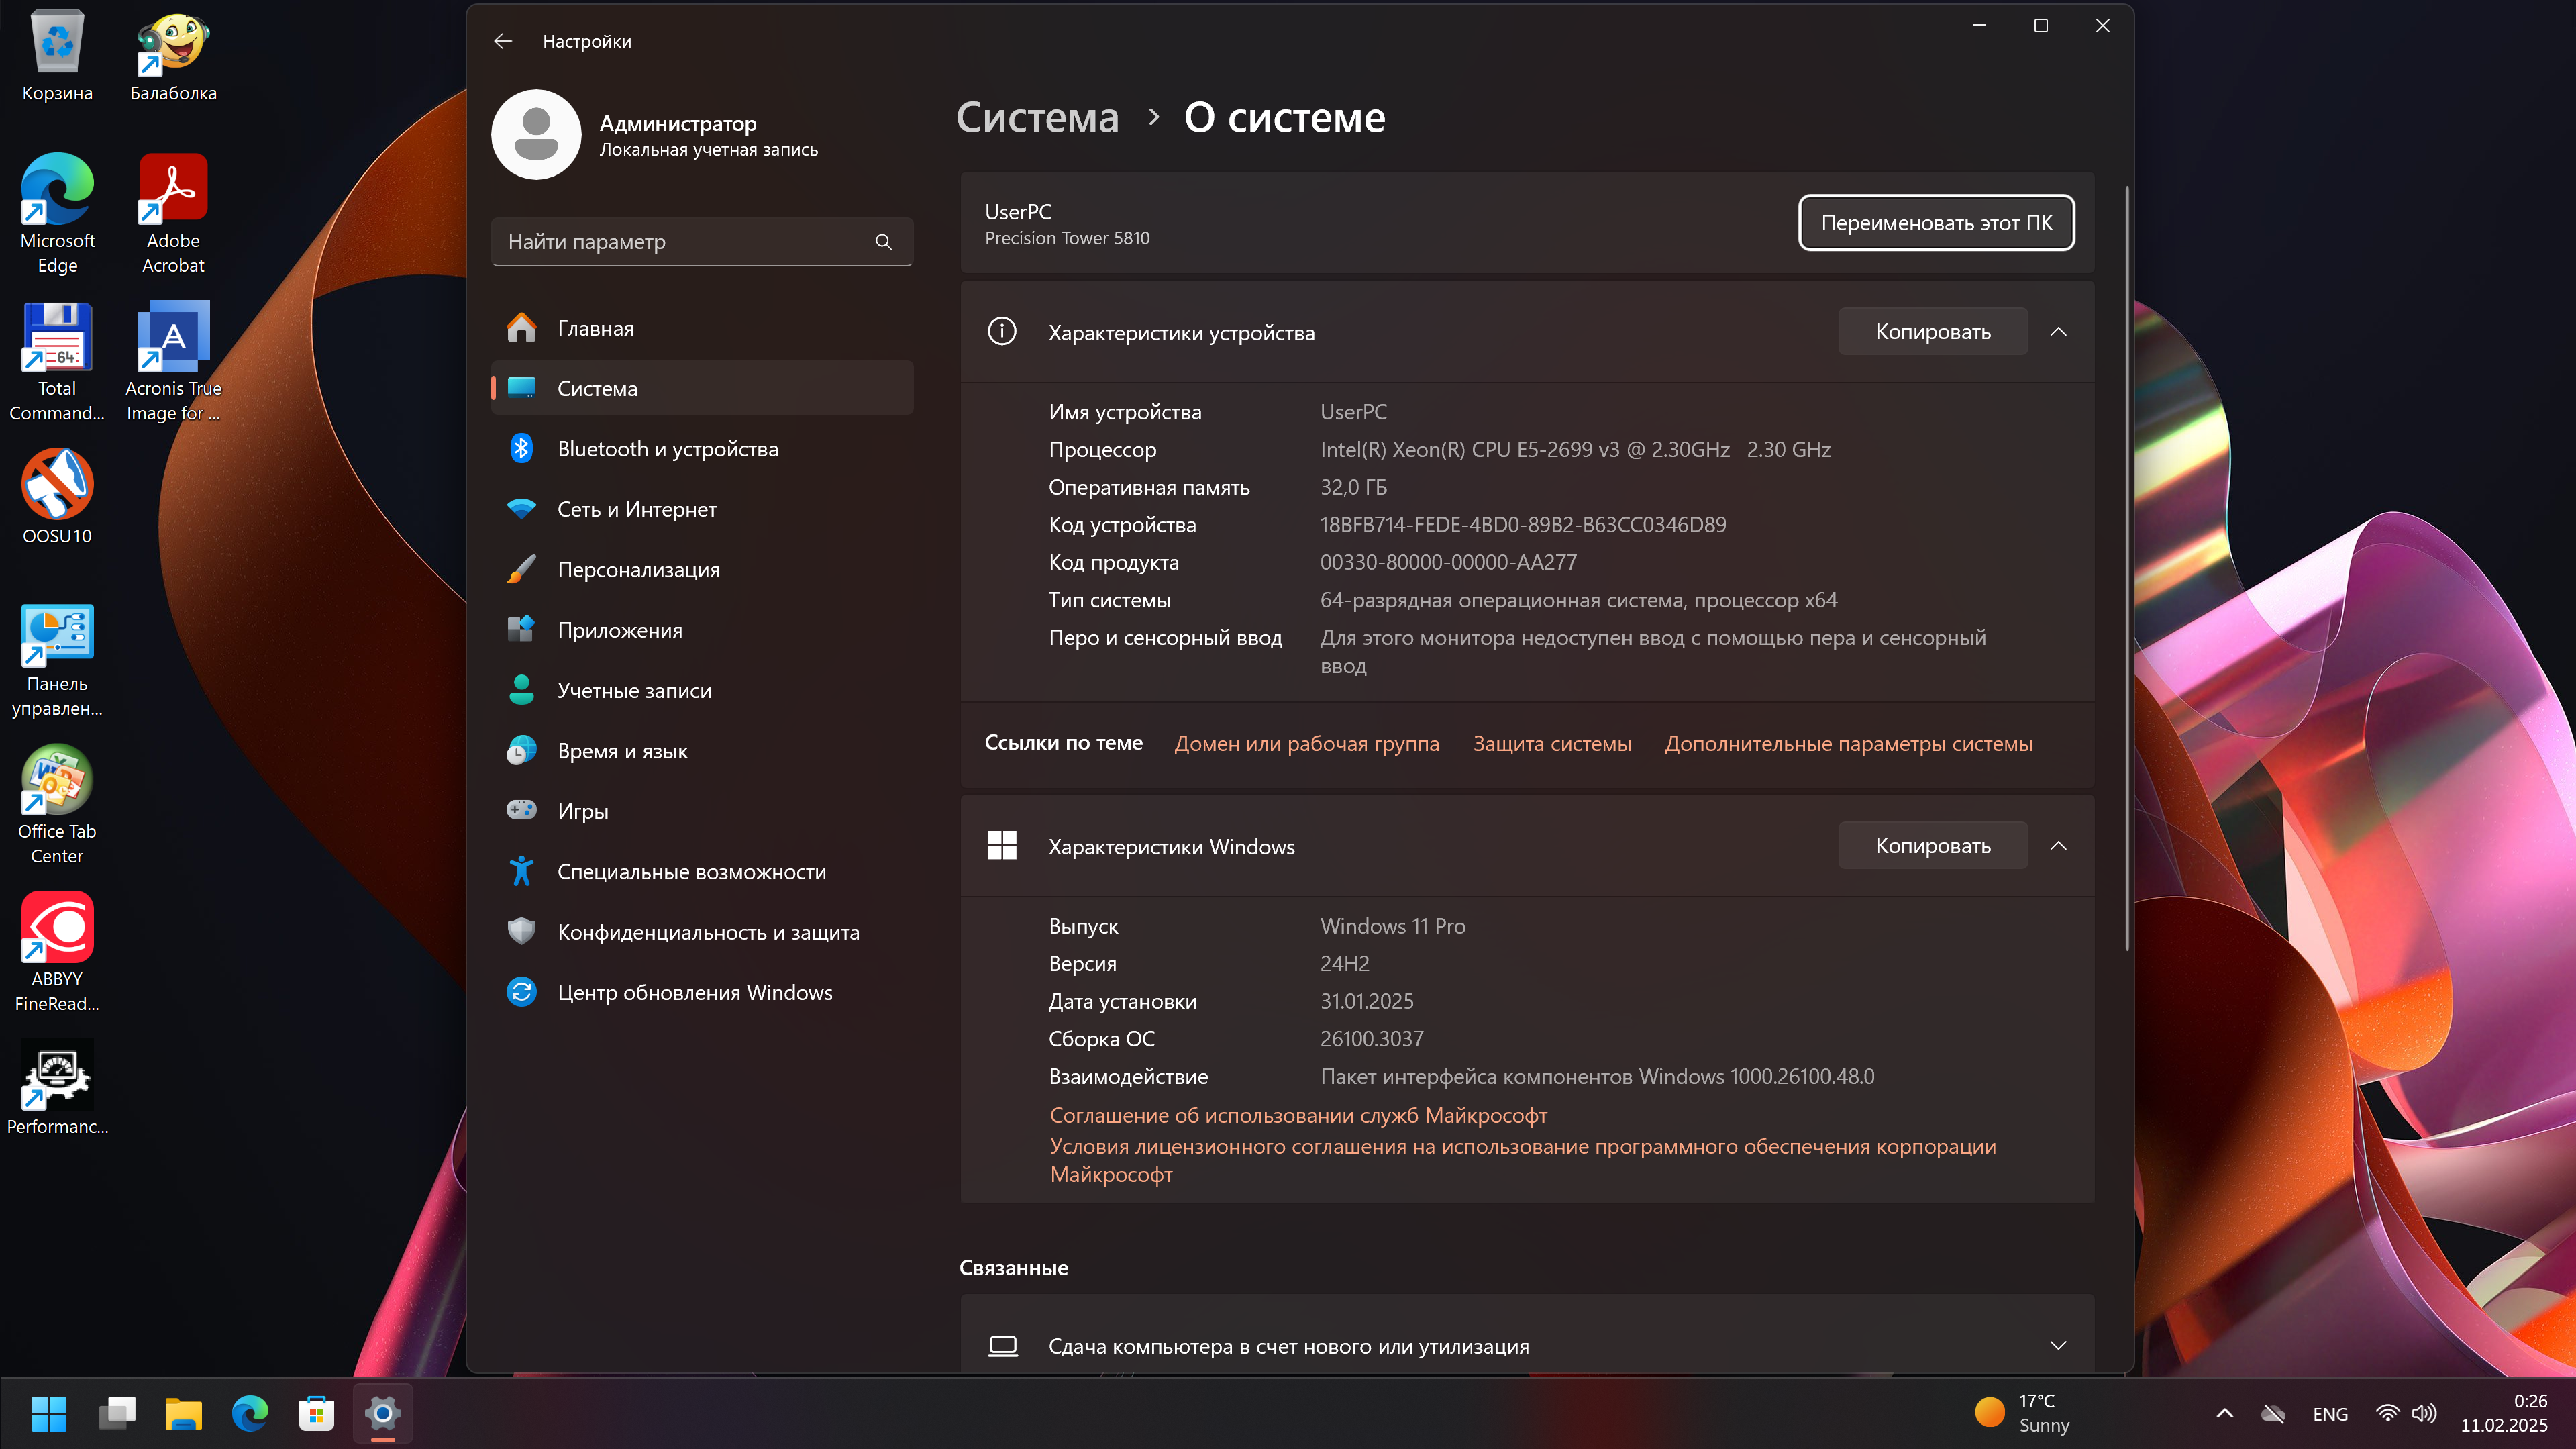Collapse the Характеристики устройства section
2576x1449 pixels.
click(2058, 331)
